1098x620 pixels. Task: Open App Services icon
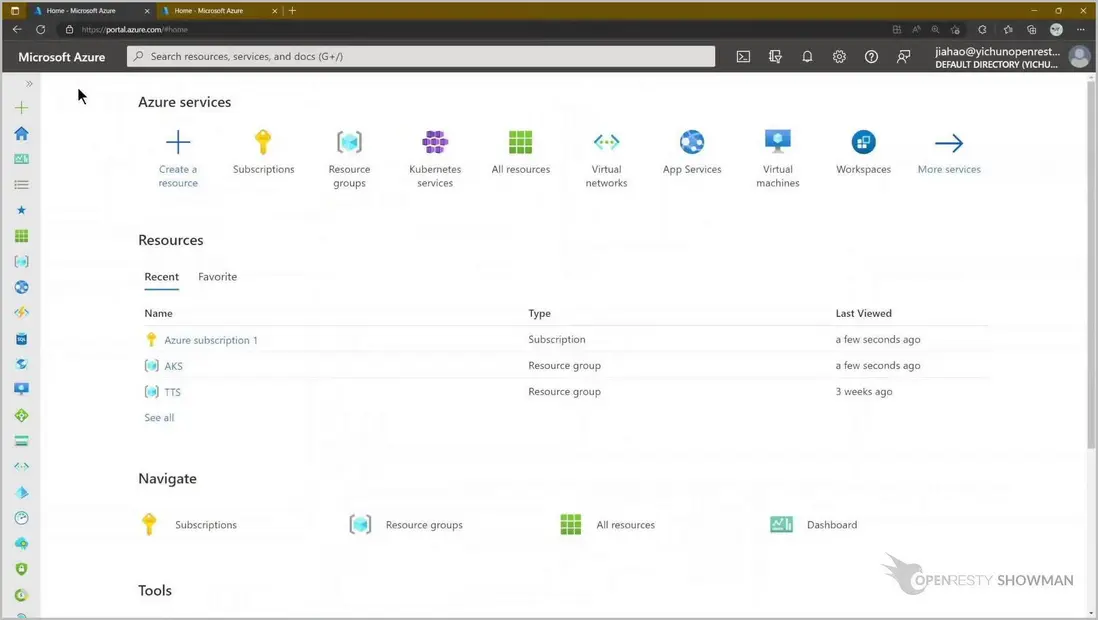click(x=692, y=143)
